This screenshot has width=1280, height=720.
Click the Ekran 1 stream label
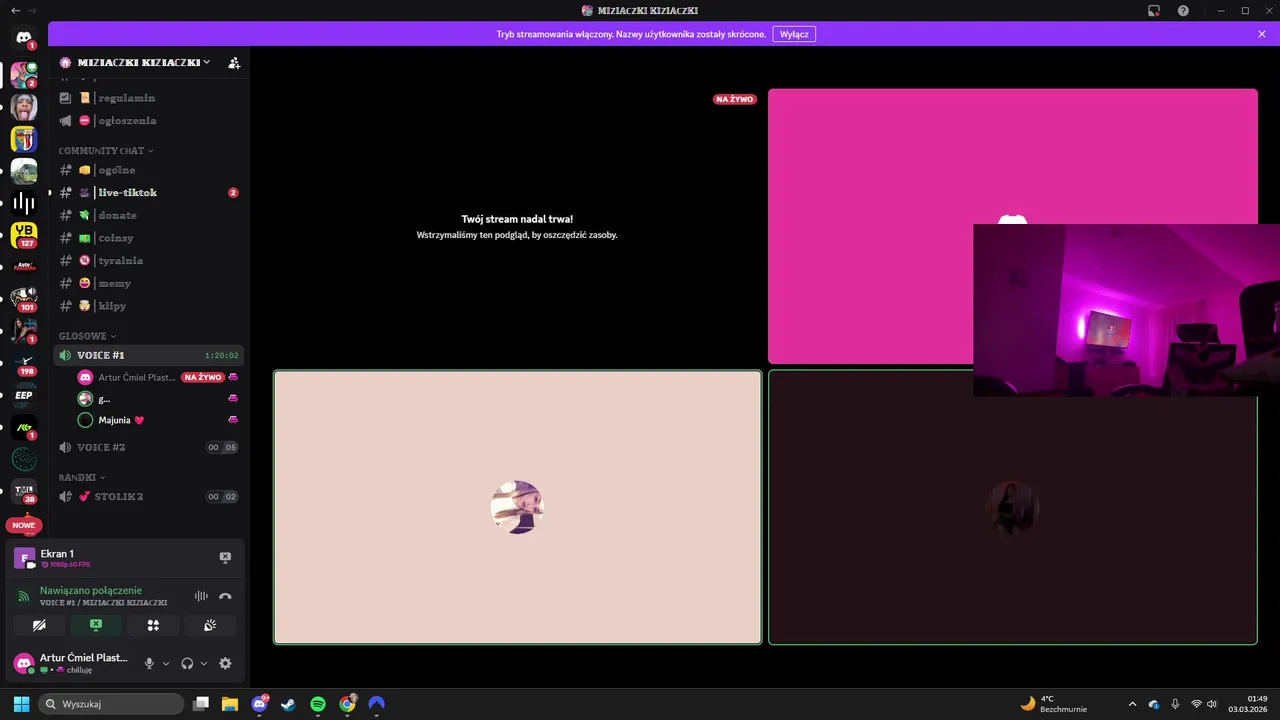tap(57, 554)
